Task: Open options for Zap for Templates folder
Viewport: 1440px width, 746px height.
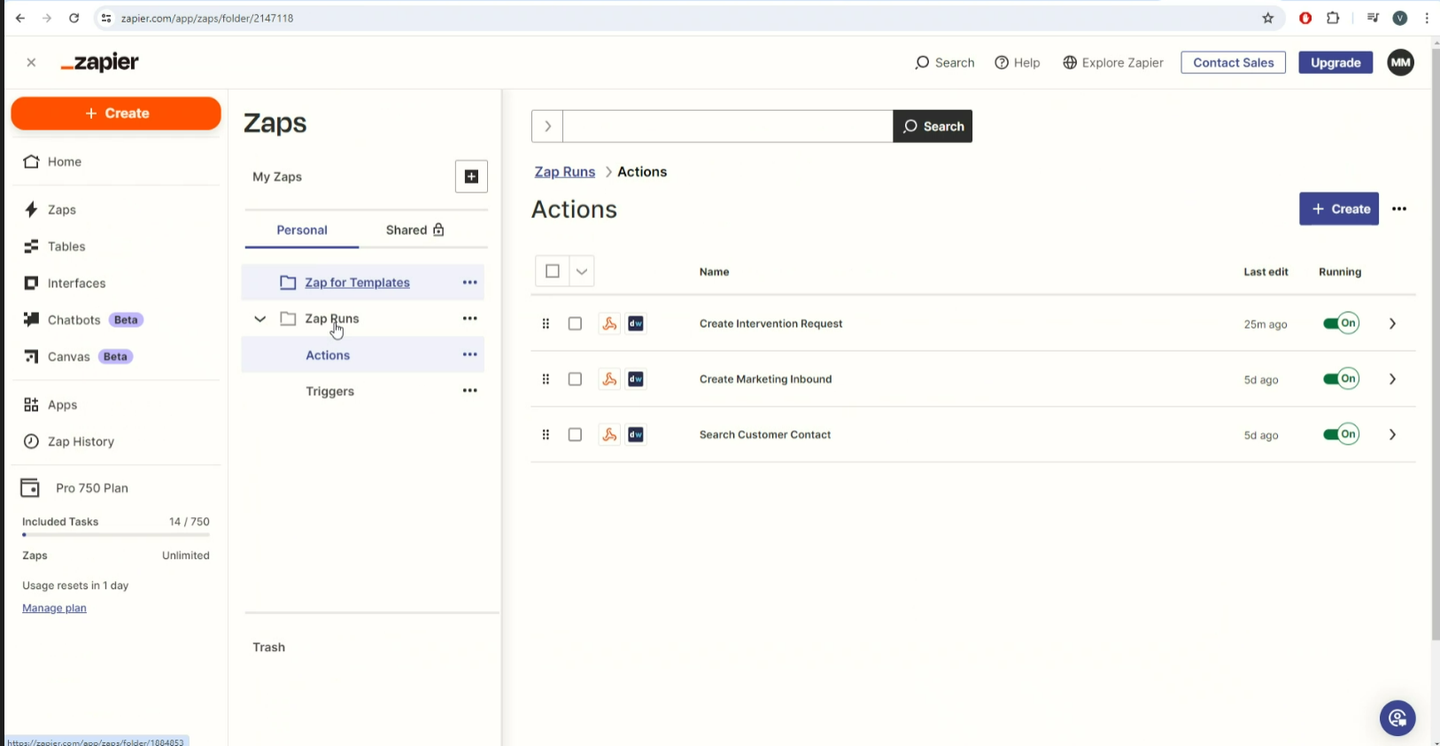Action: click(469, 282)
